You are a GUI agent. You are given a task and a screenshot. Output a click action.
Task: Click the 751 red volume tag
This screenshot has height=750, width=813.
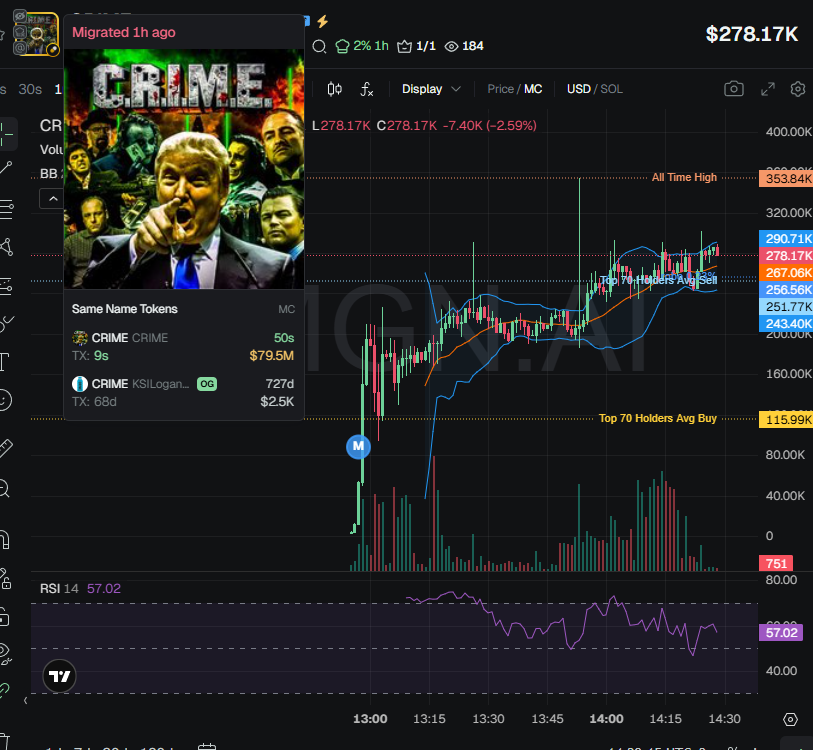[776, 563]
